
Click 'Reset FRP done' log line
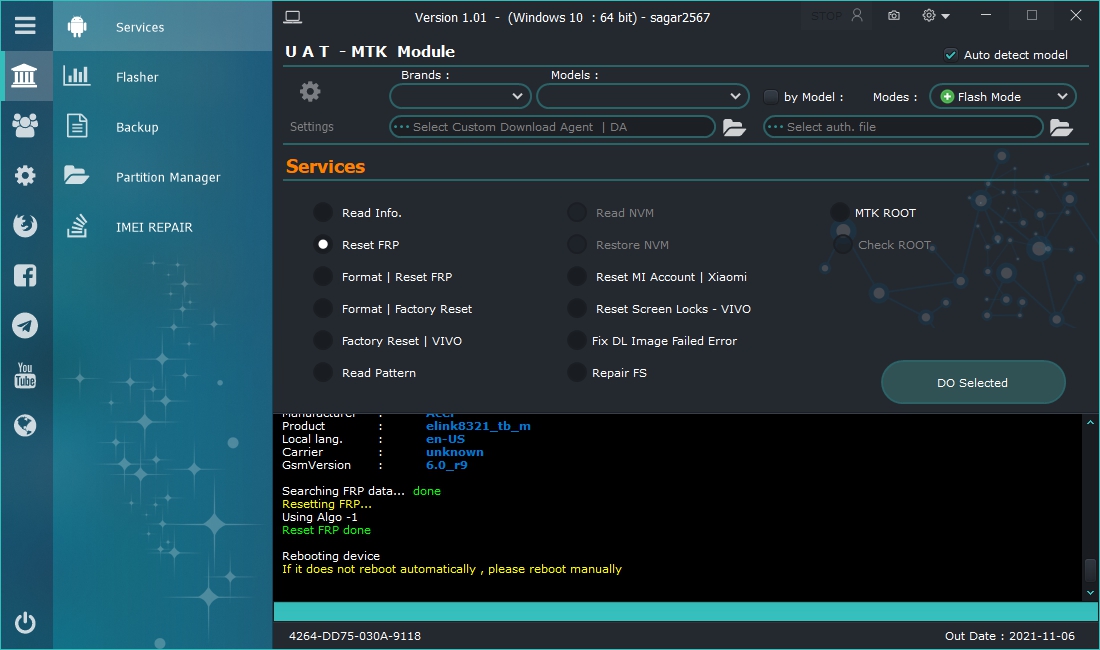pyautogui.click(x=326, y=530)
